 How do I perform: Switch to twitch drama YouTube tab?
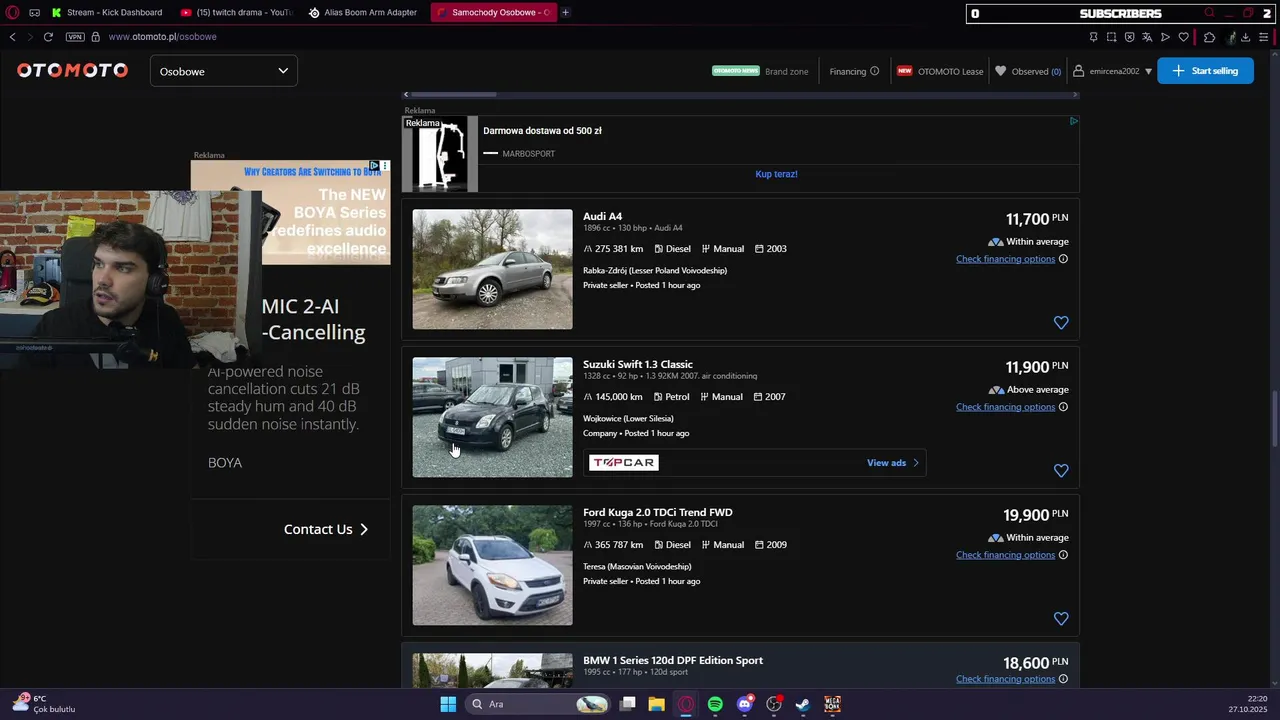tap(237, 13)
